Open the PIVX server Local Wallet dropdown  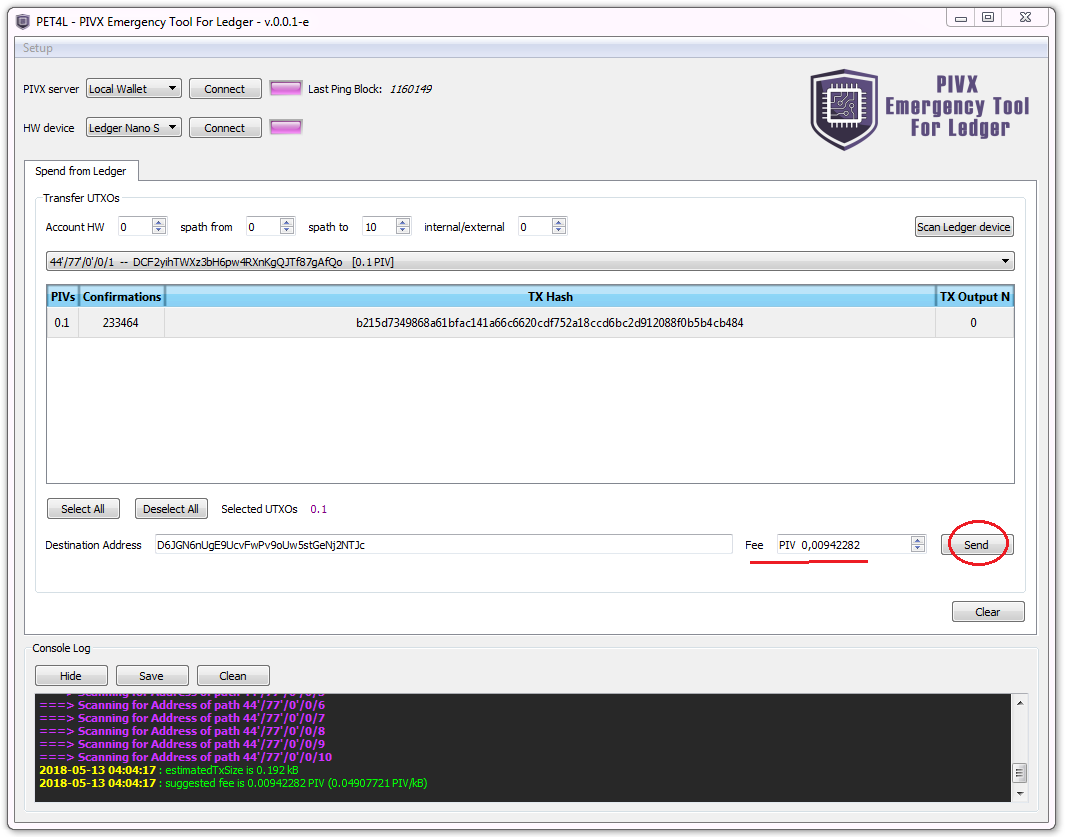pos(134,88)
